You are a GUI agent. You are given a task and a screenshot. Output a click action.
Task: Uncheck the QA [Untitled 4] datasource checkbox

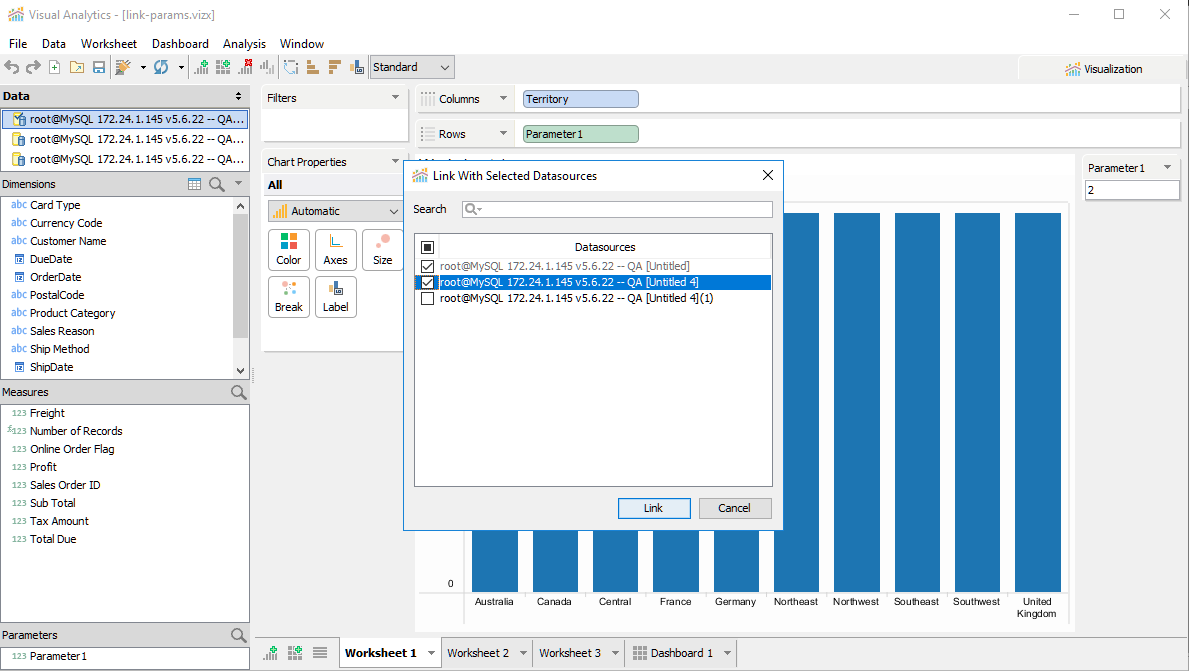[x=428, y=282]
